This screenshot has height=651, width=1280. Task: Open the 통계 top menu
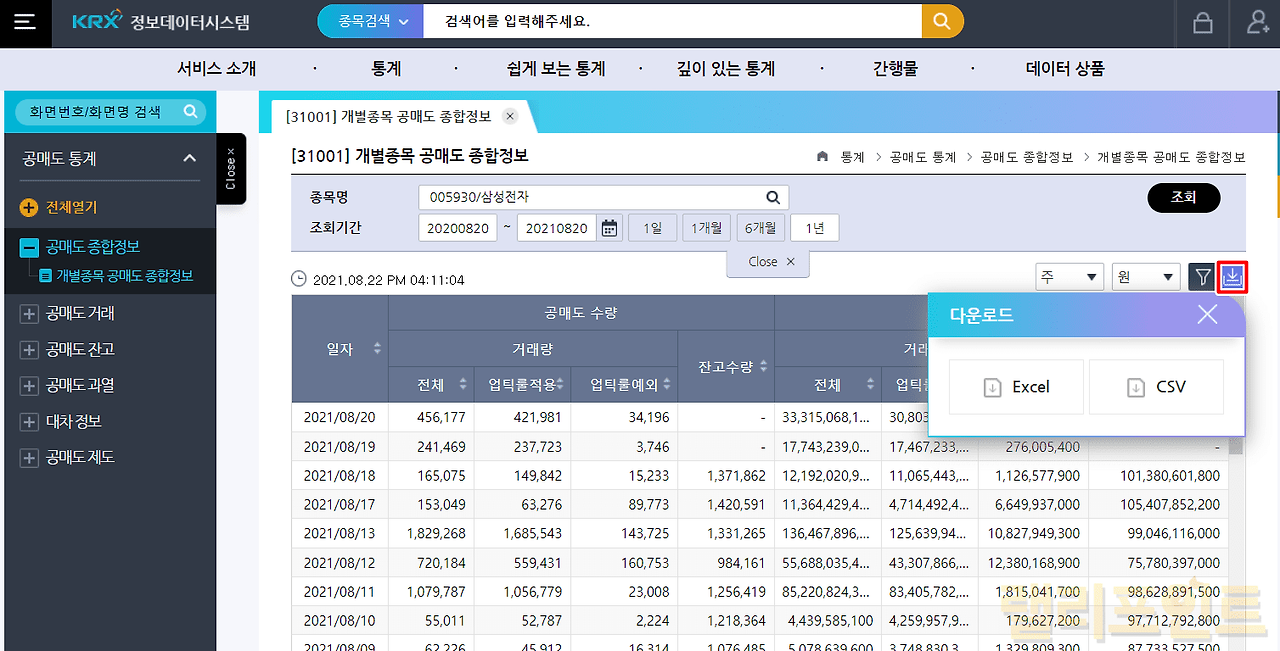click(386, 69)
